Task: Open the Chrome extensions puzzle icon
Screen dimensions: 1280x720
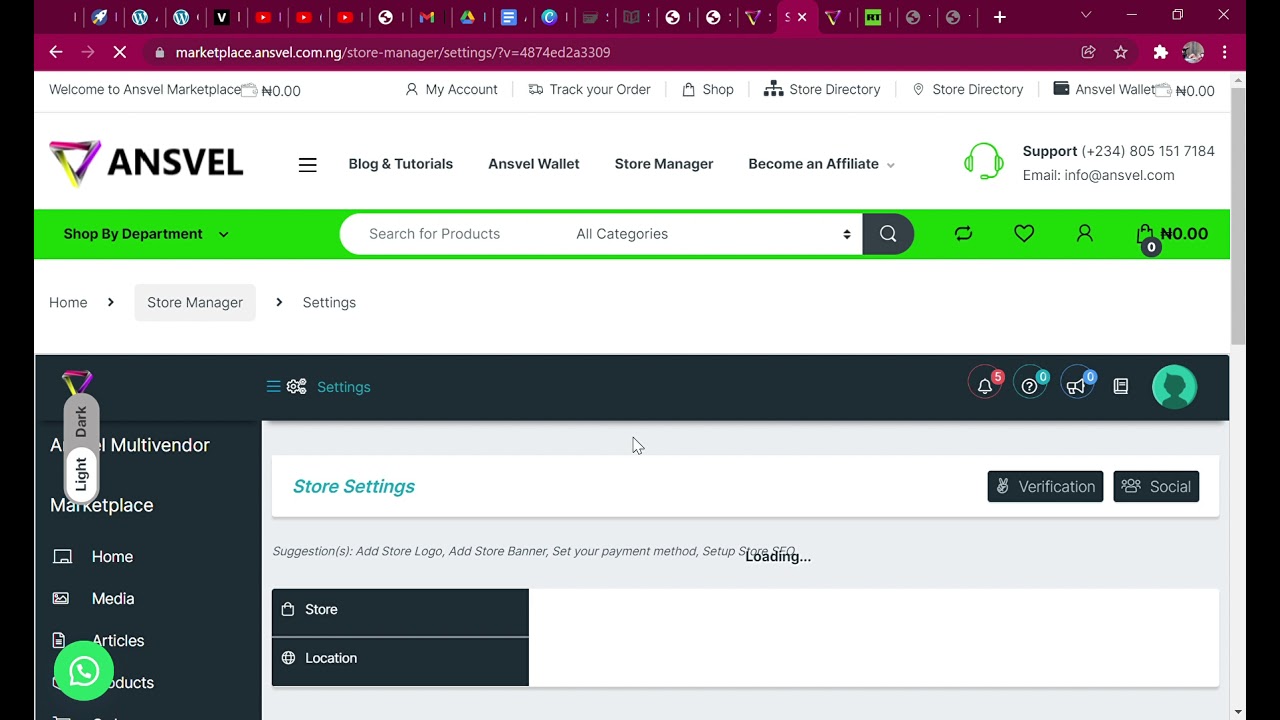Action: pos(1160,52)
